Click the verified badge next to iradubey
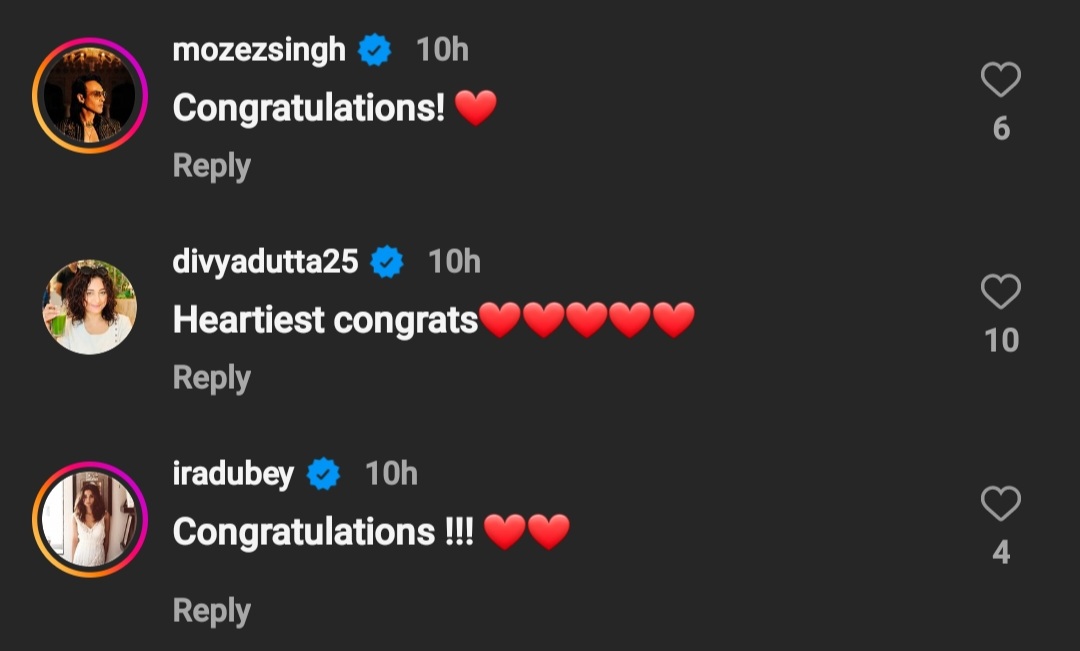Screen dimensions: 1080x651 point(323,474)
